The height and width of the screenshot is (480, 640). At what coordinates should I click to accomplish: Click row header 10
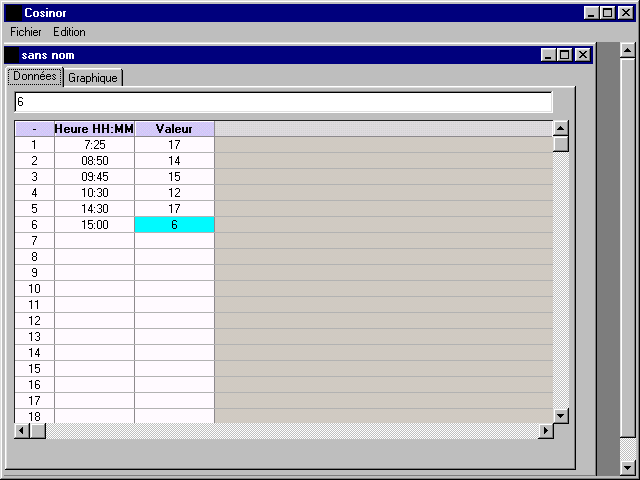point(34,289)
